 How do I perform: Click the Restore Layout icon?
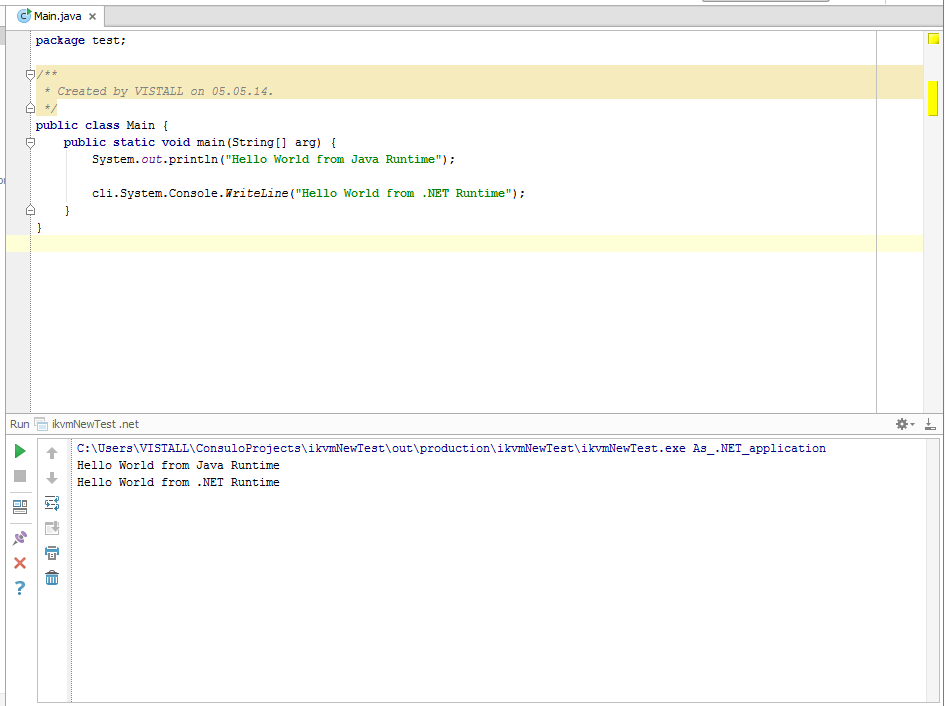pos(19,507)
